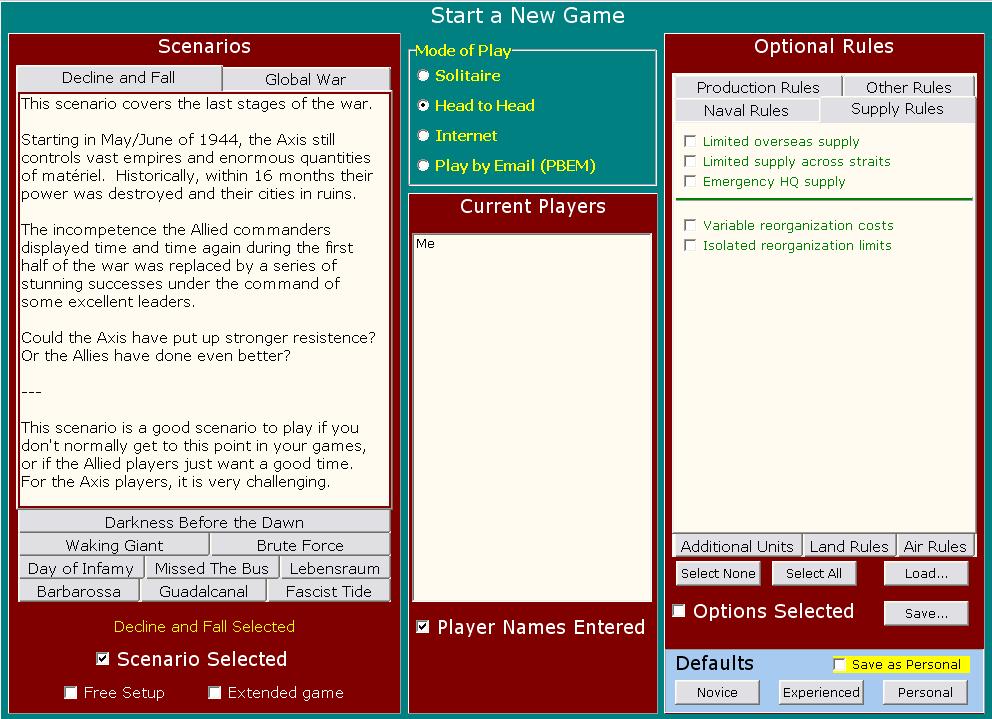Image resolution: width=992 pixels, height=719 pixels.
Task: Enable the Free Setup option
Action: 70,692
